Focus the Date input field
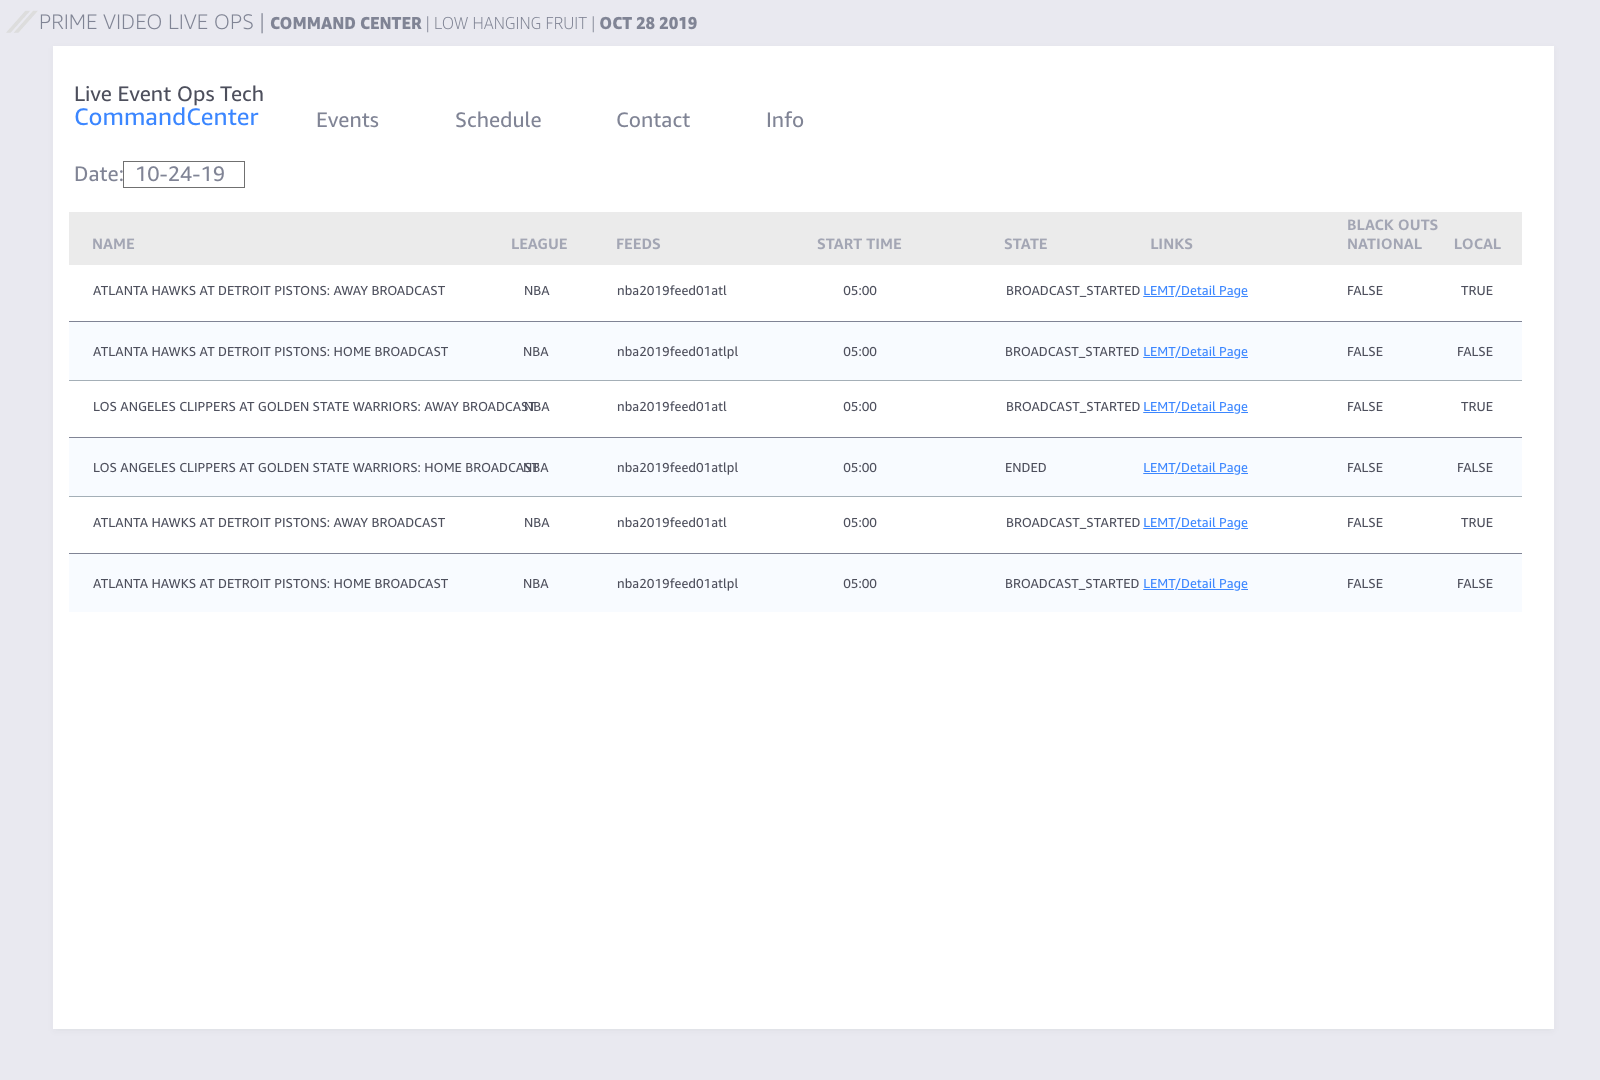Viewport: 1600px width, 1080px height. (x=184, y=174)
